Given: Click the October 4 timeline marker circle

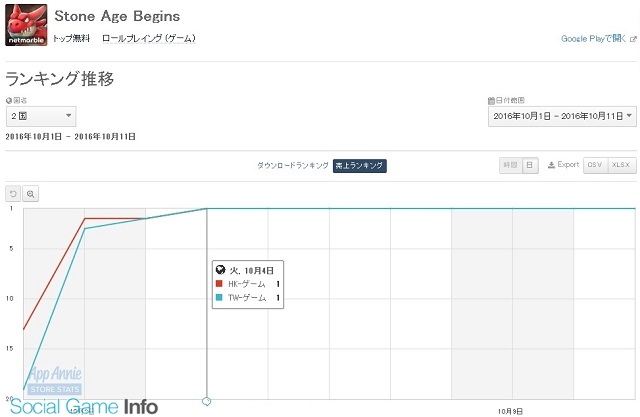Looking at the screenshot, I should pos(207,401).
